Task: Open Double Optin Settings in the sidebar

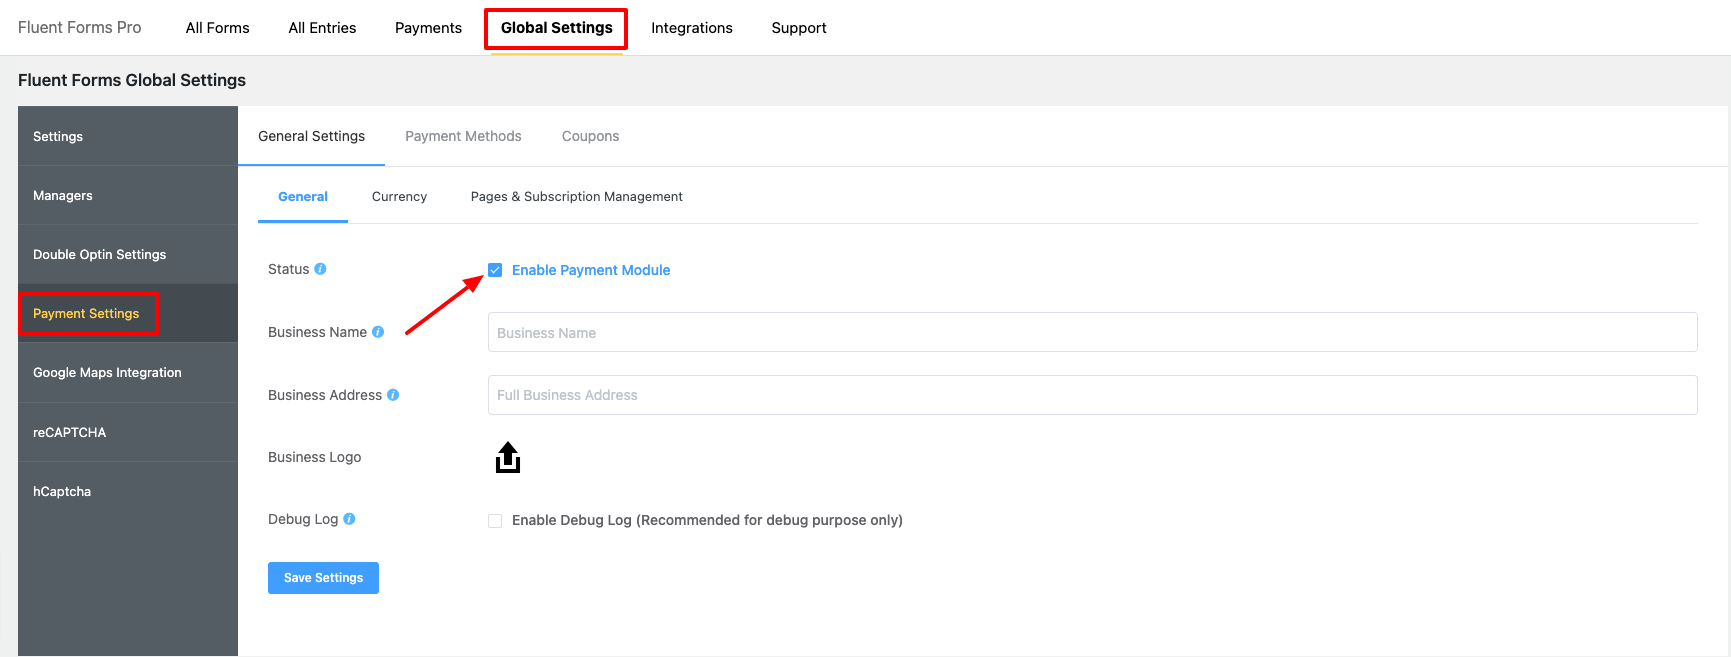Action: coord(128,254)
